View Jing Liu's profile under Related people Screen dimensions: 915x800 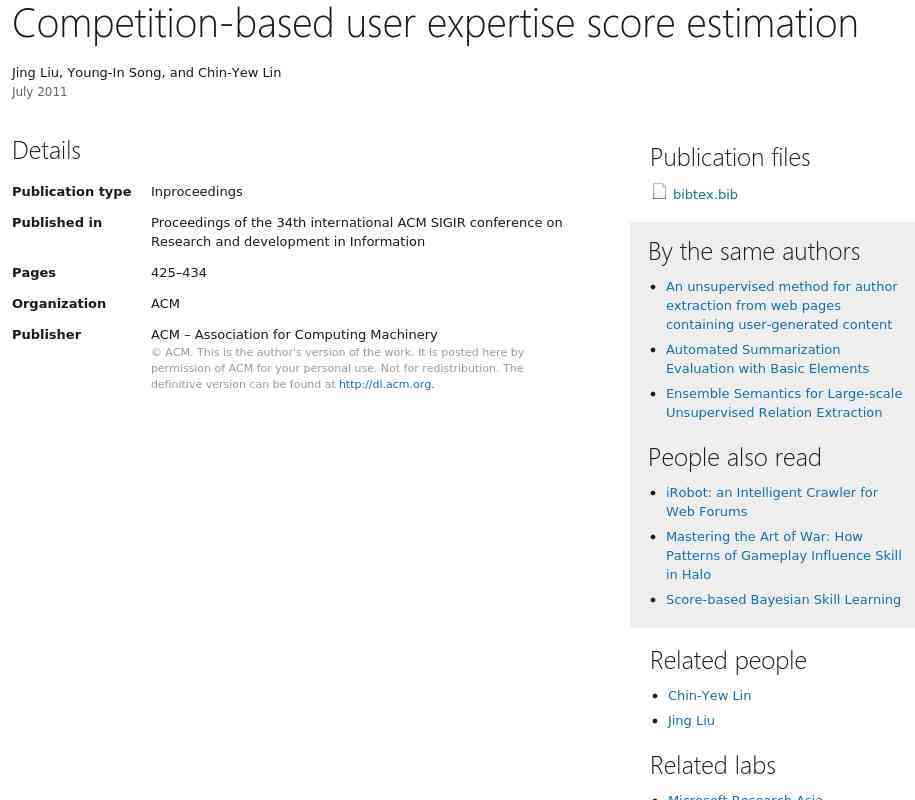(691, 721)
